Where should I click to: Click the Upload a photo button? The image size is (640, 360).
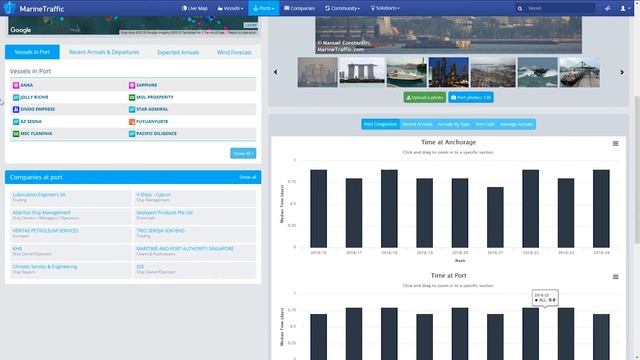[x=425, y=98]
